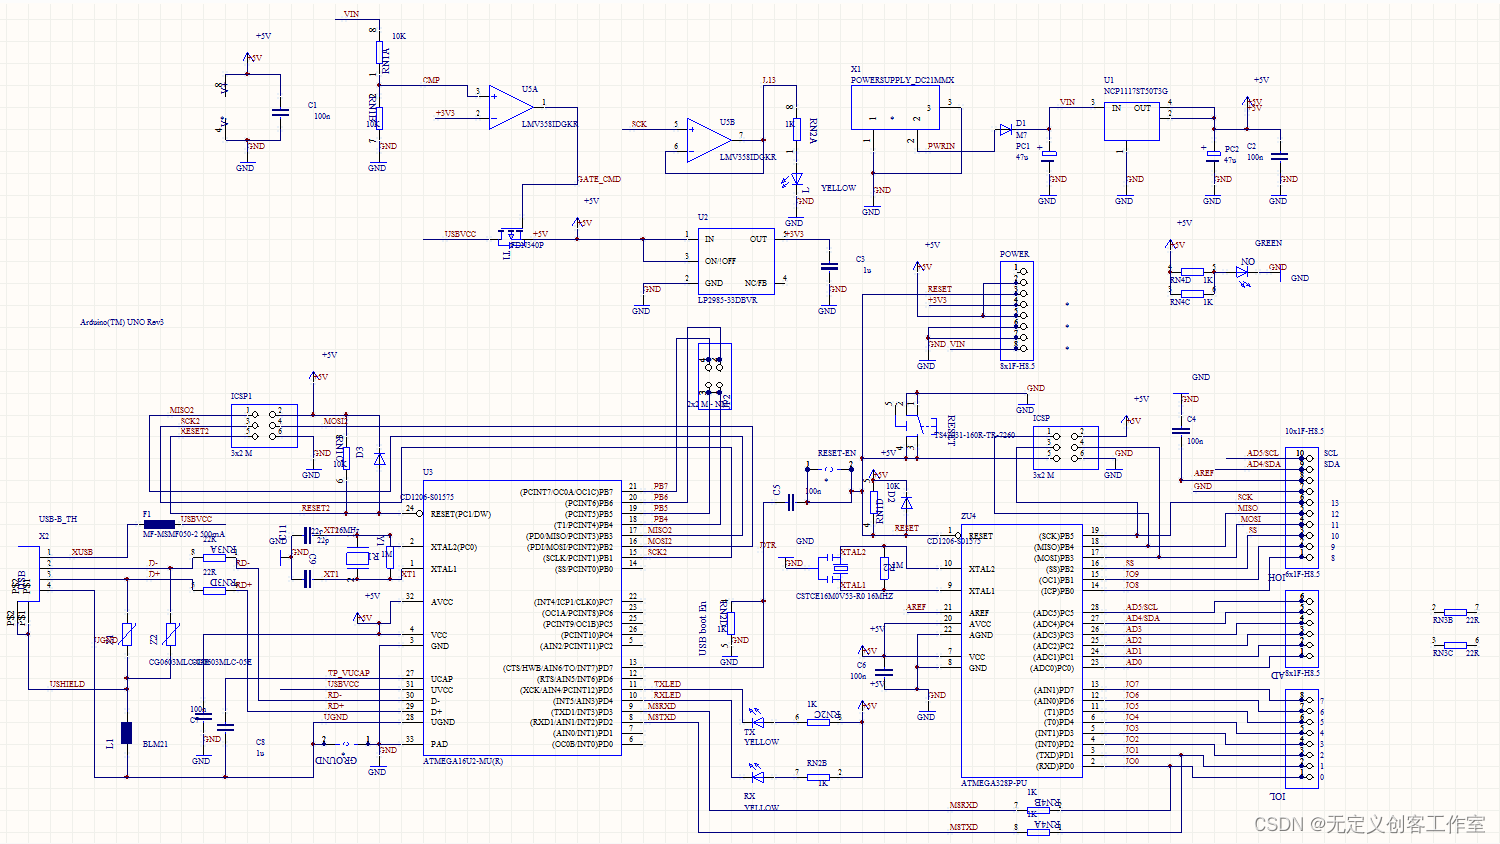Select the TS42031-160R-TR-7260 part label
This screenshot has width=1500, height=844.
(x=975, y=435)
